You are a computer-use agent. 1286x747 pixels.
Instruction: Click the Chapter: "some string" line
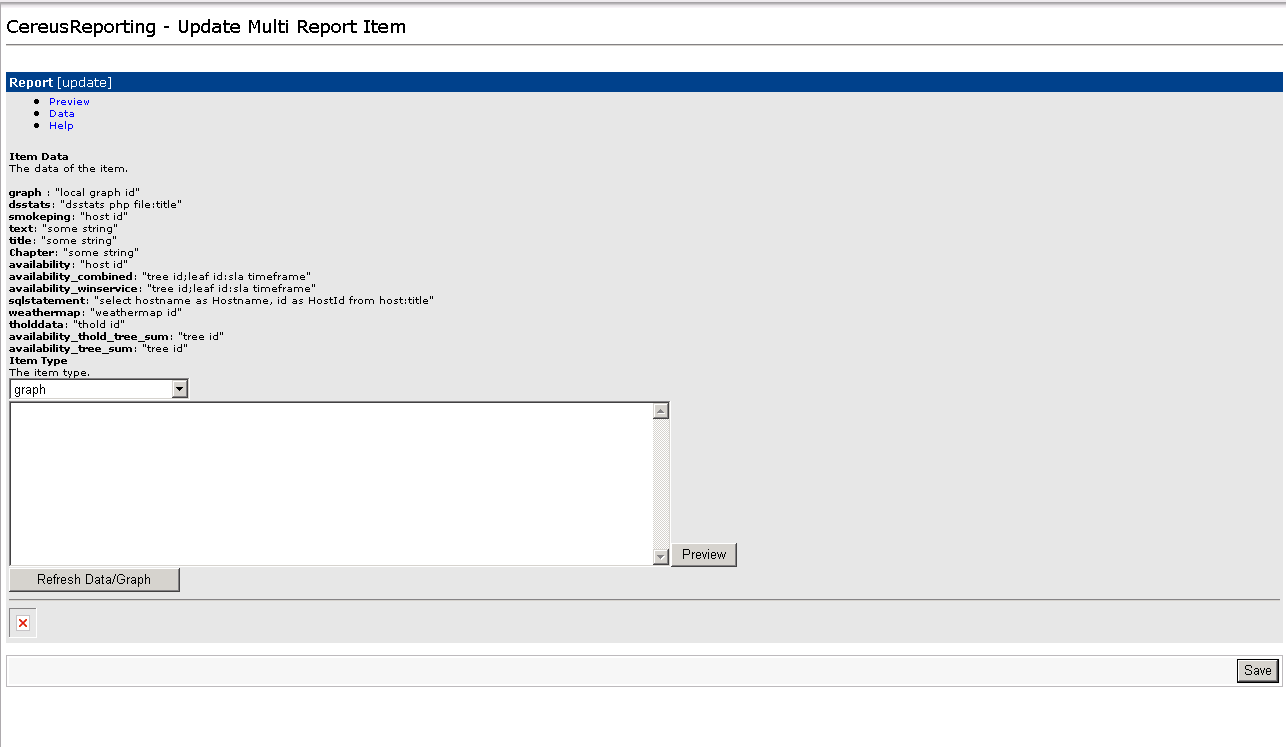(73, 252)
